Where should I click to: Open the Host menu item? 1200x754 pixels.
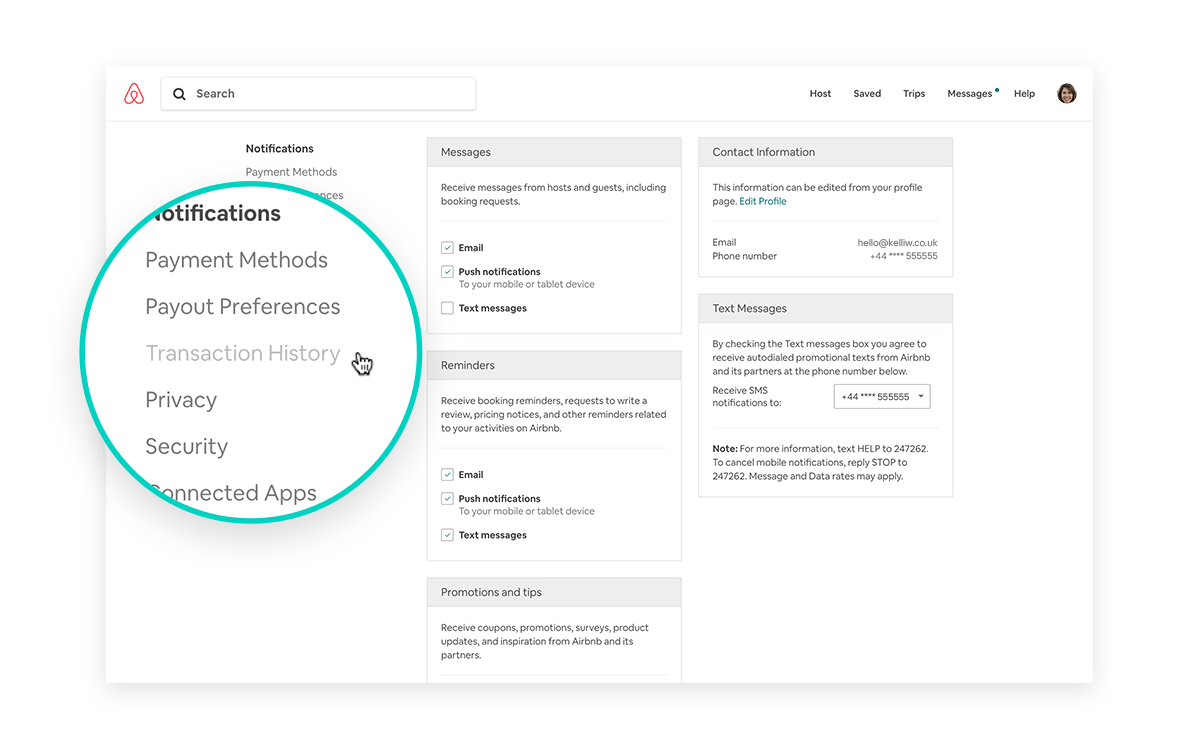click(x=820, y=94)
